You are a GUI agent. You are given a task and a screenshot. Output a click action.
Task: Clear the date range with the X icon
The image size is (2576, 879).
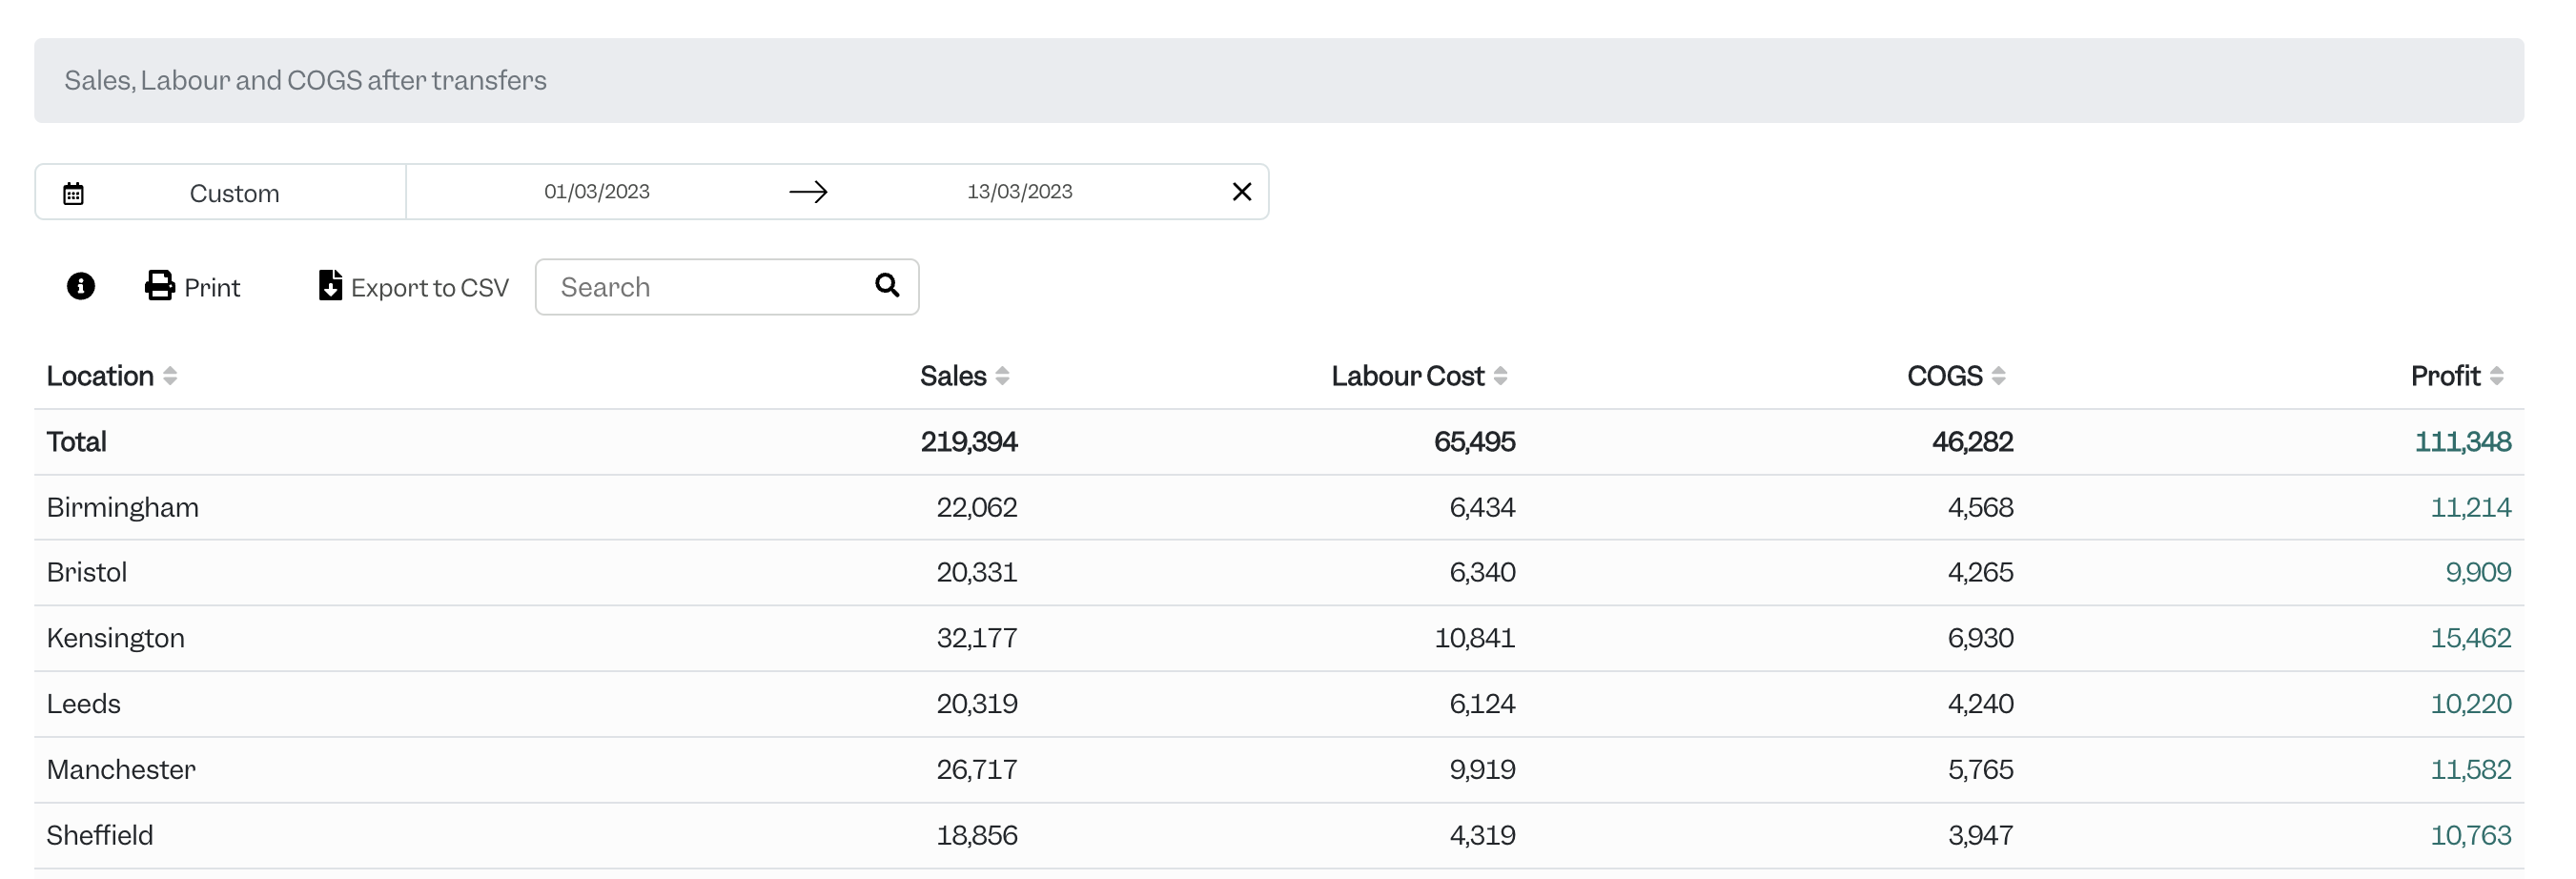pyautogui.click(x=1242, y=191)
